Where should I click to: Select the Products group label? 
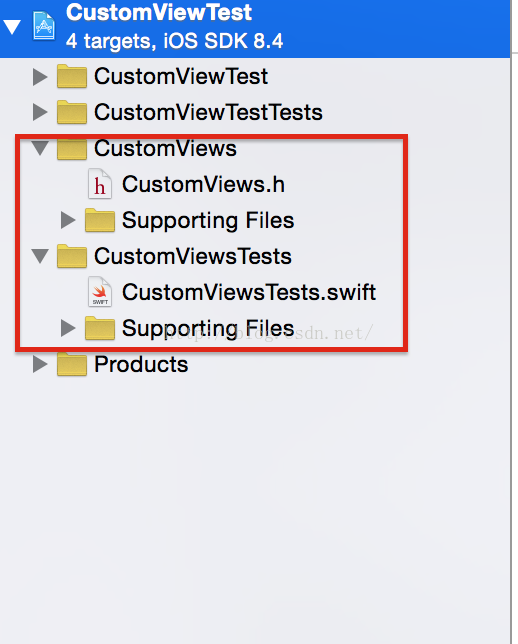(x=141, y=364)
